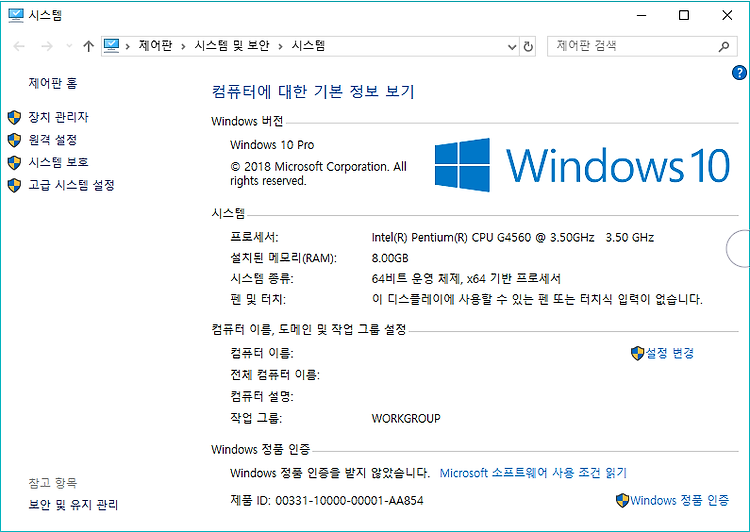Screen dimensions: 750x532
Task: Click shield icon beside 설정 변경
Action: [638, 354]
